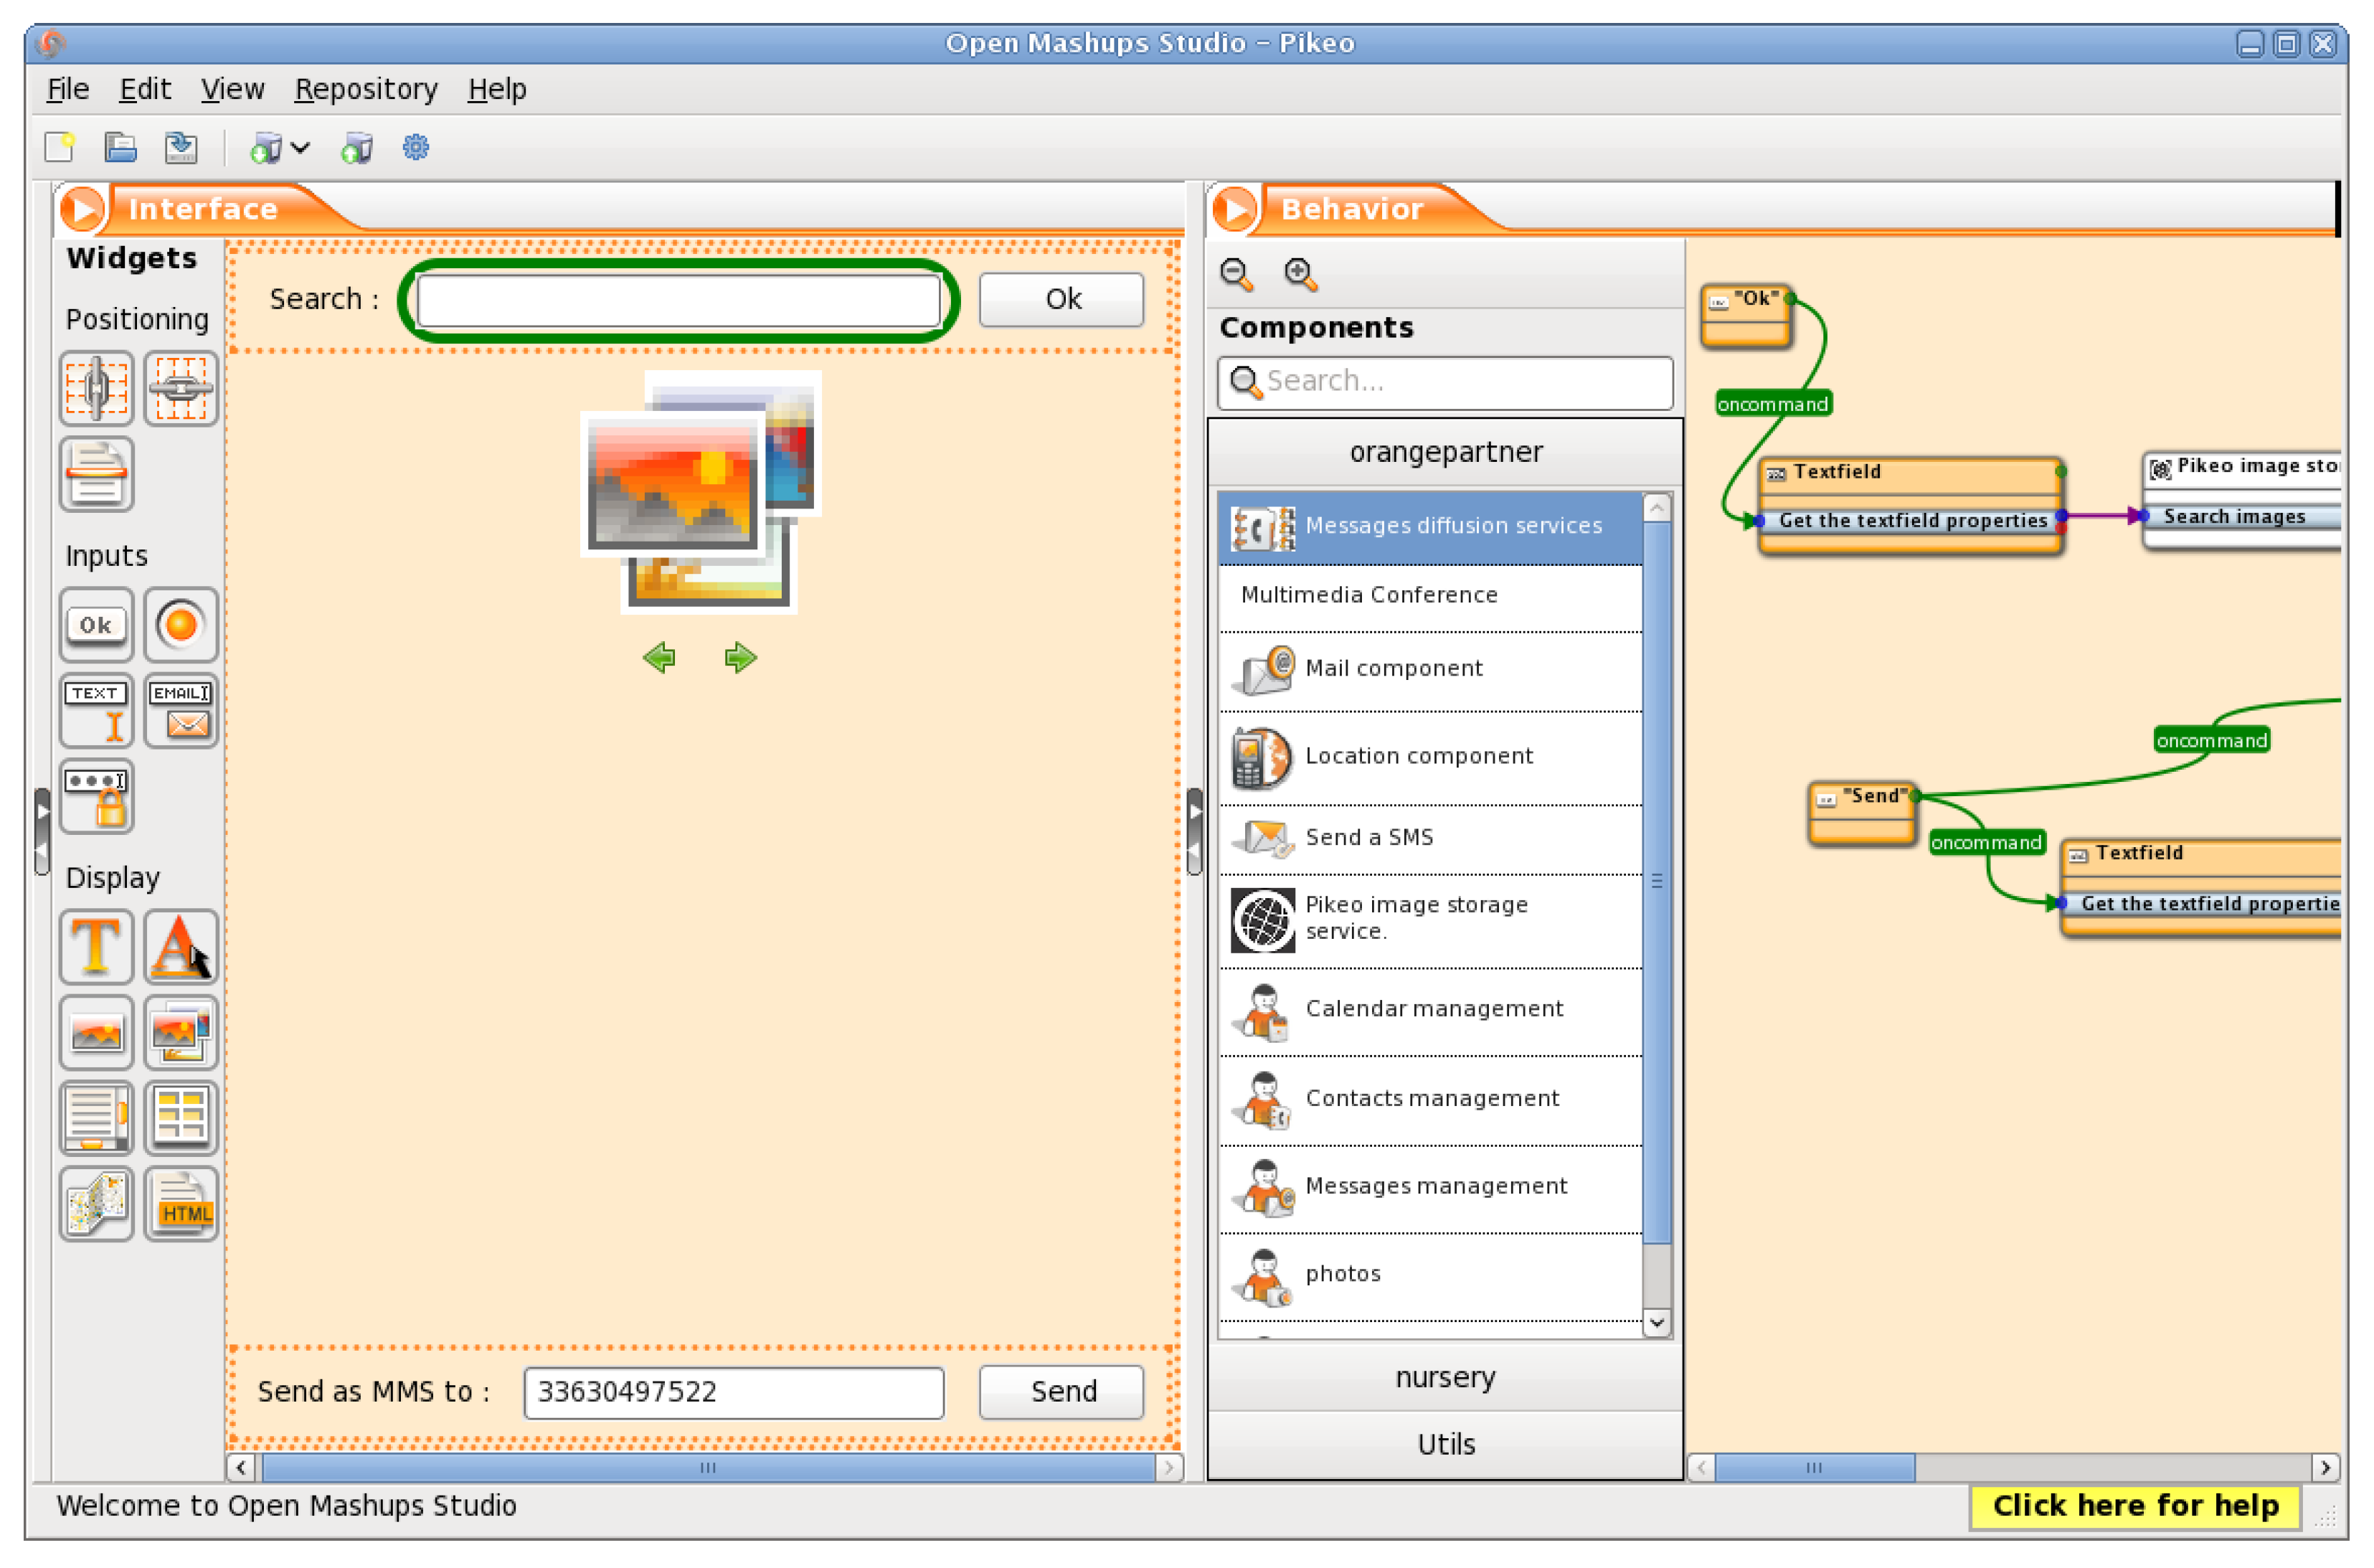Expand the Utils component category
Screen dimensions: 2374x1568
point(1445,1445)
